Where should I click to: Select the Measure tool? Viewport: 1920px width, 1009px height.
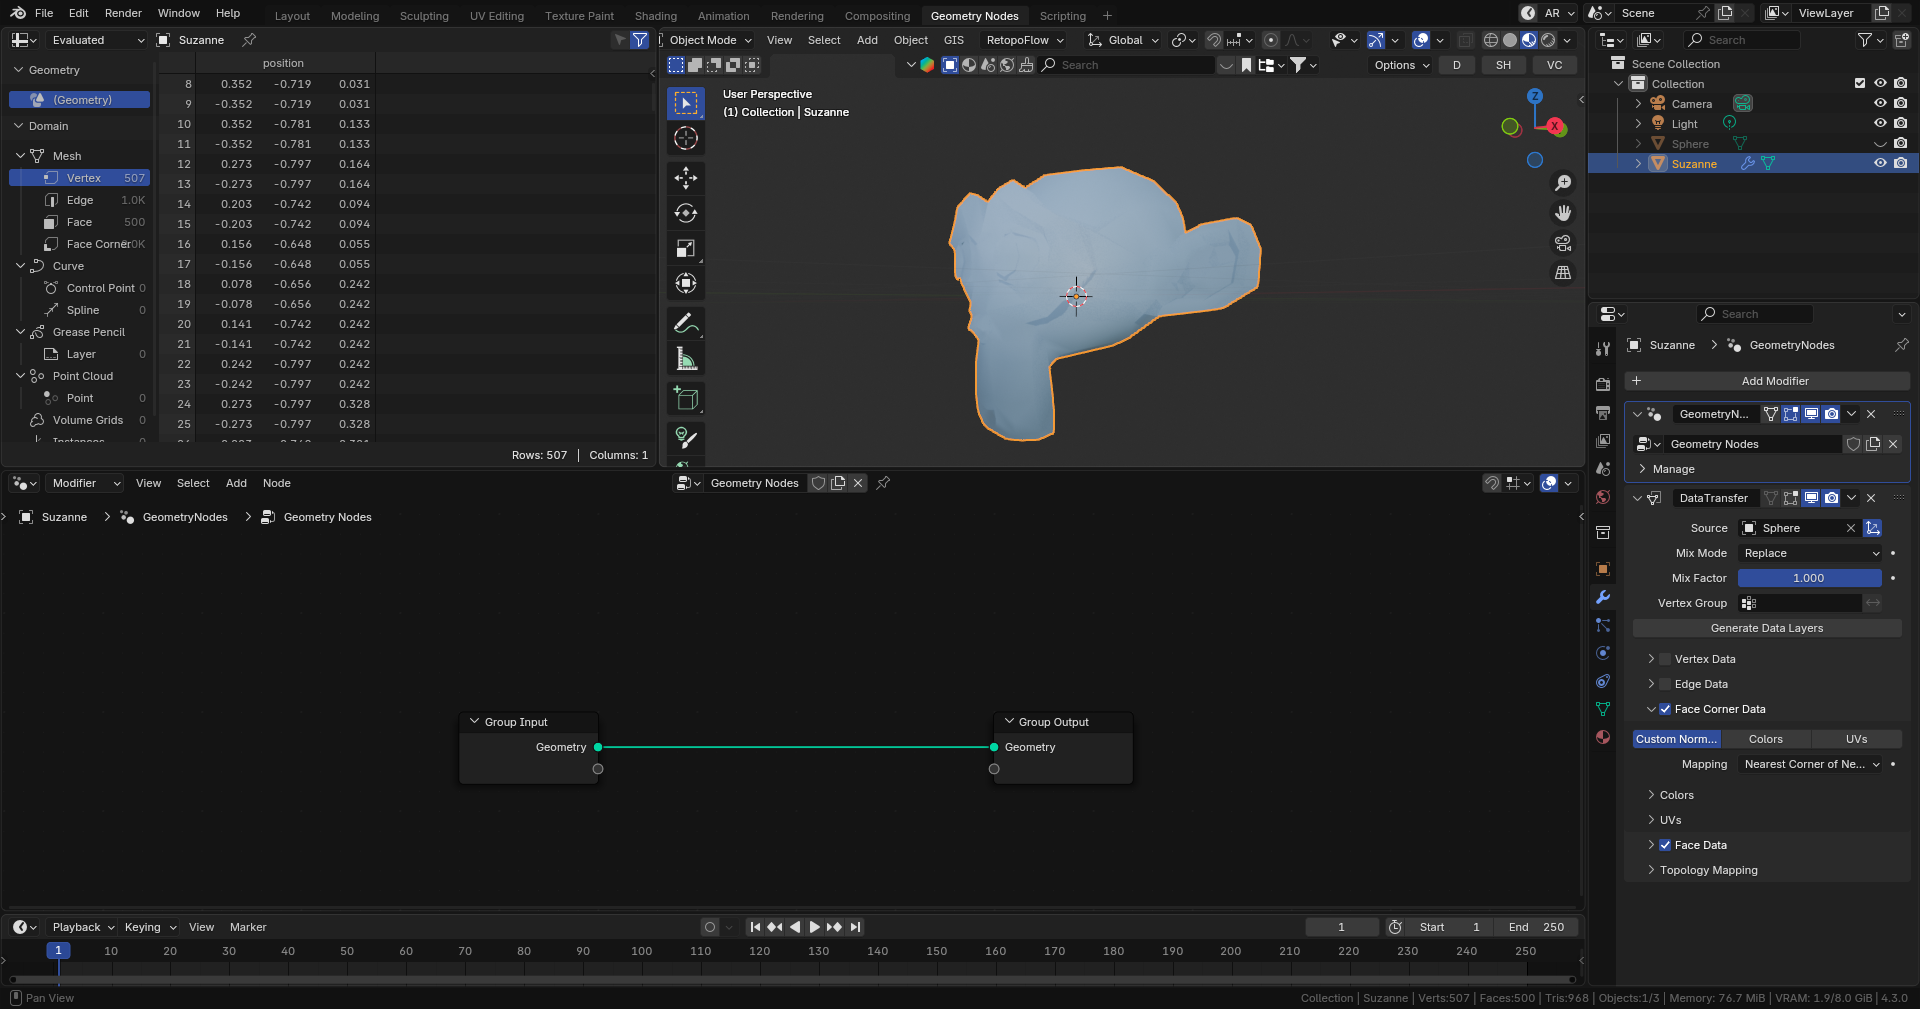(686, 358)
